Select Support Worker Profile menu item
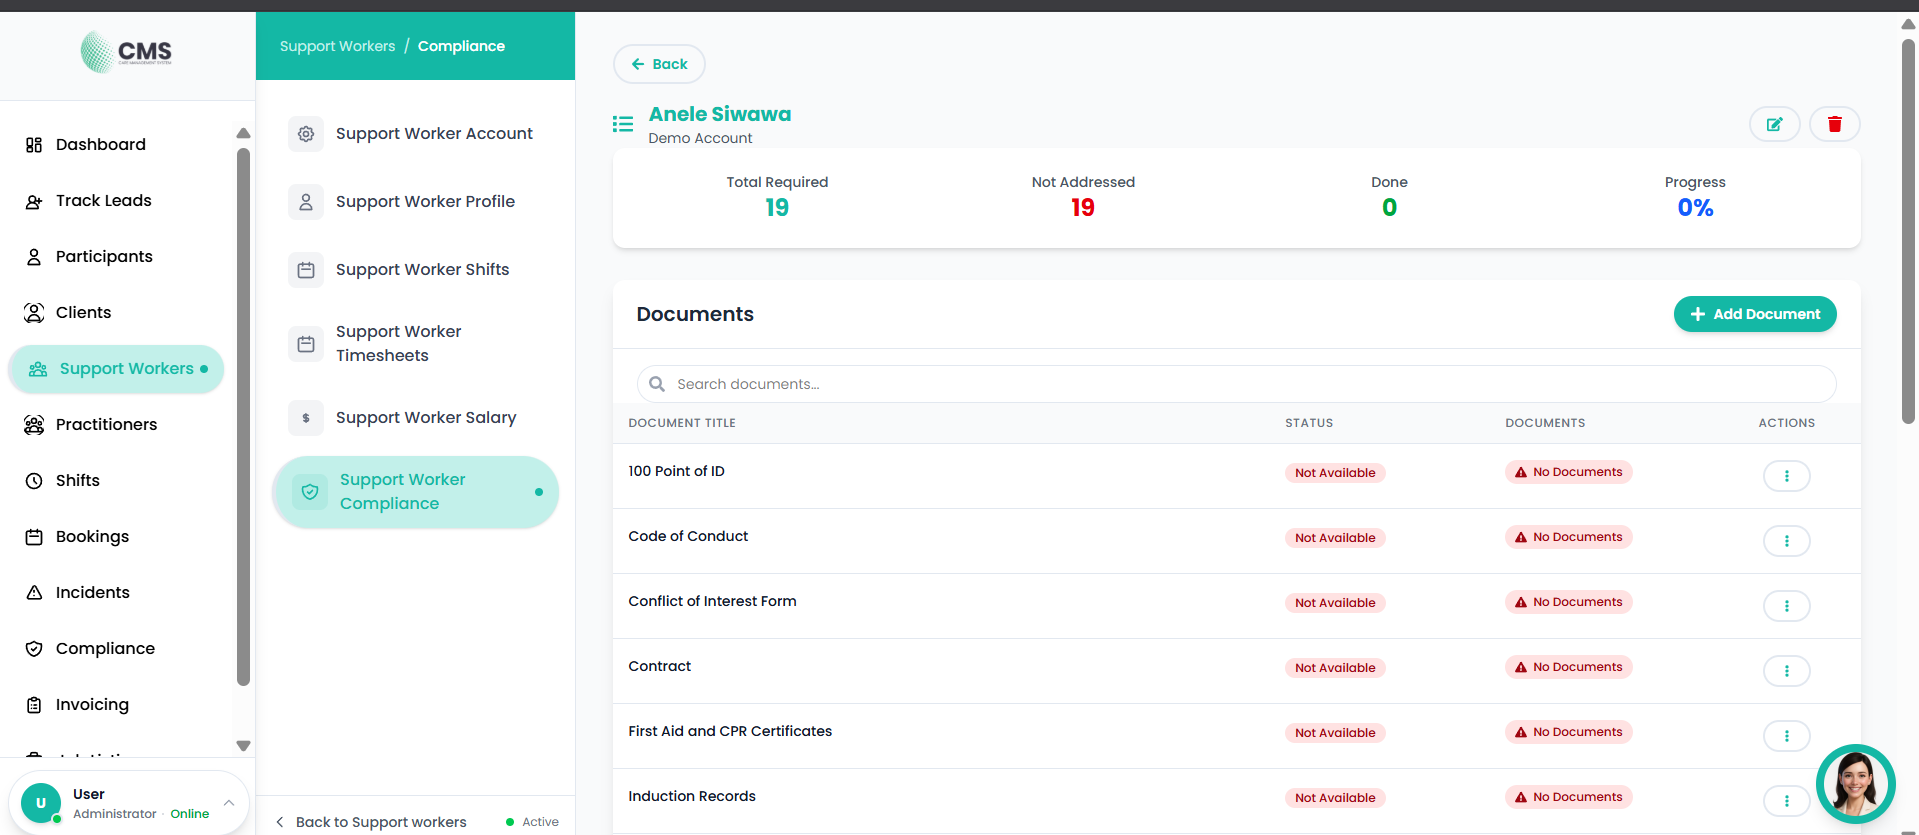 425,202
